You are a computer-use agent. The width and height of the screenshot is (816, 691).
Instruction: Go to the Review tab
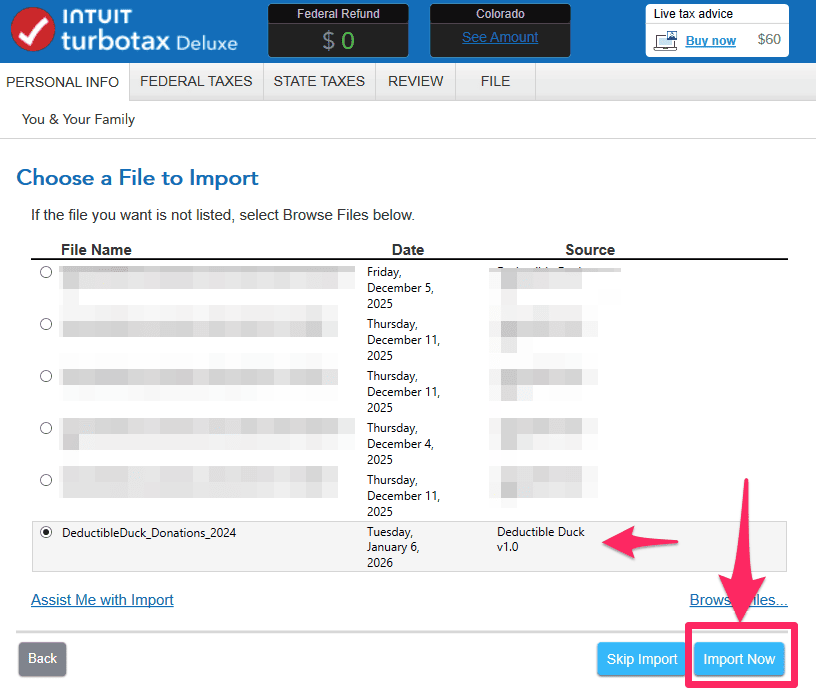point(415,82)
